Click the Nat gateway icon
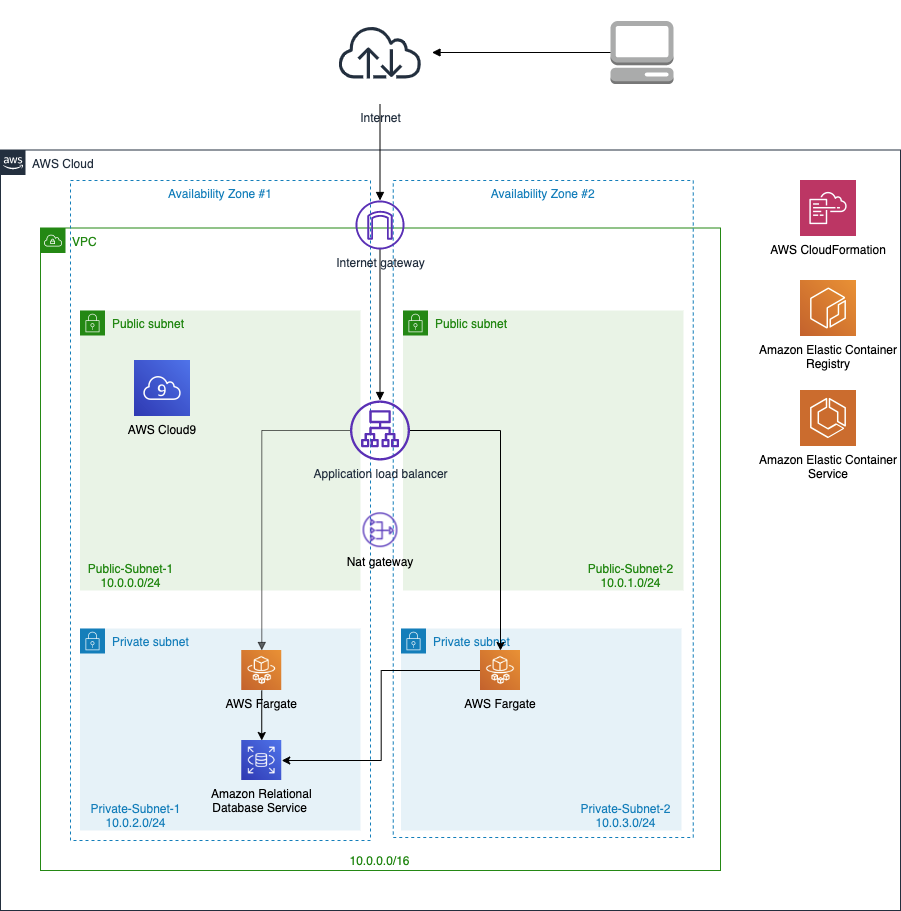The image size is (901, 911). 380,530
